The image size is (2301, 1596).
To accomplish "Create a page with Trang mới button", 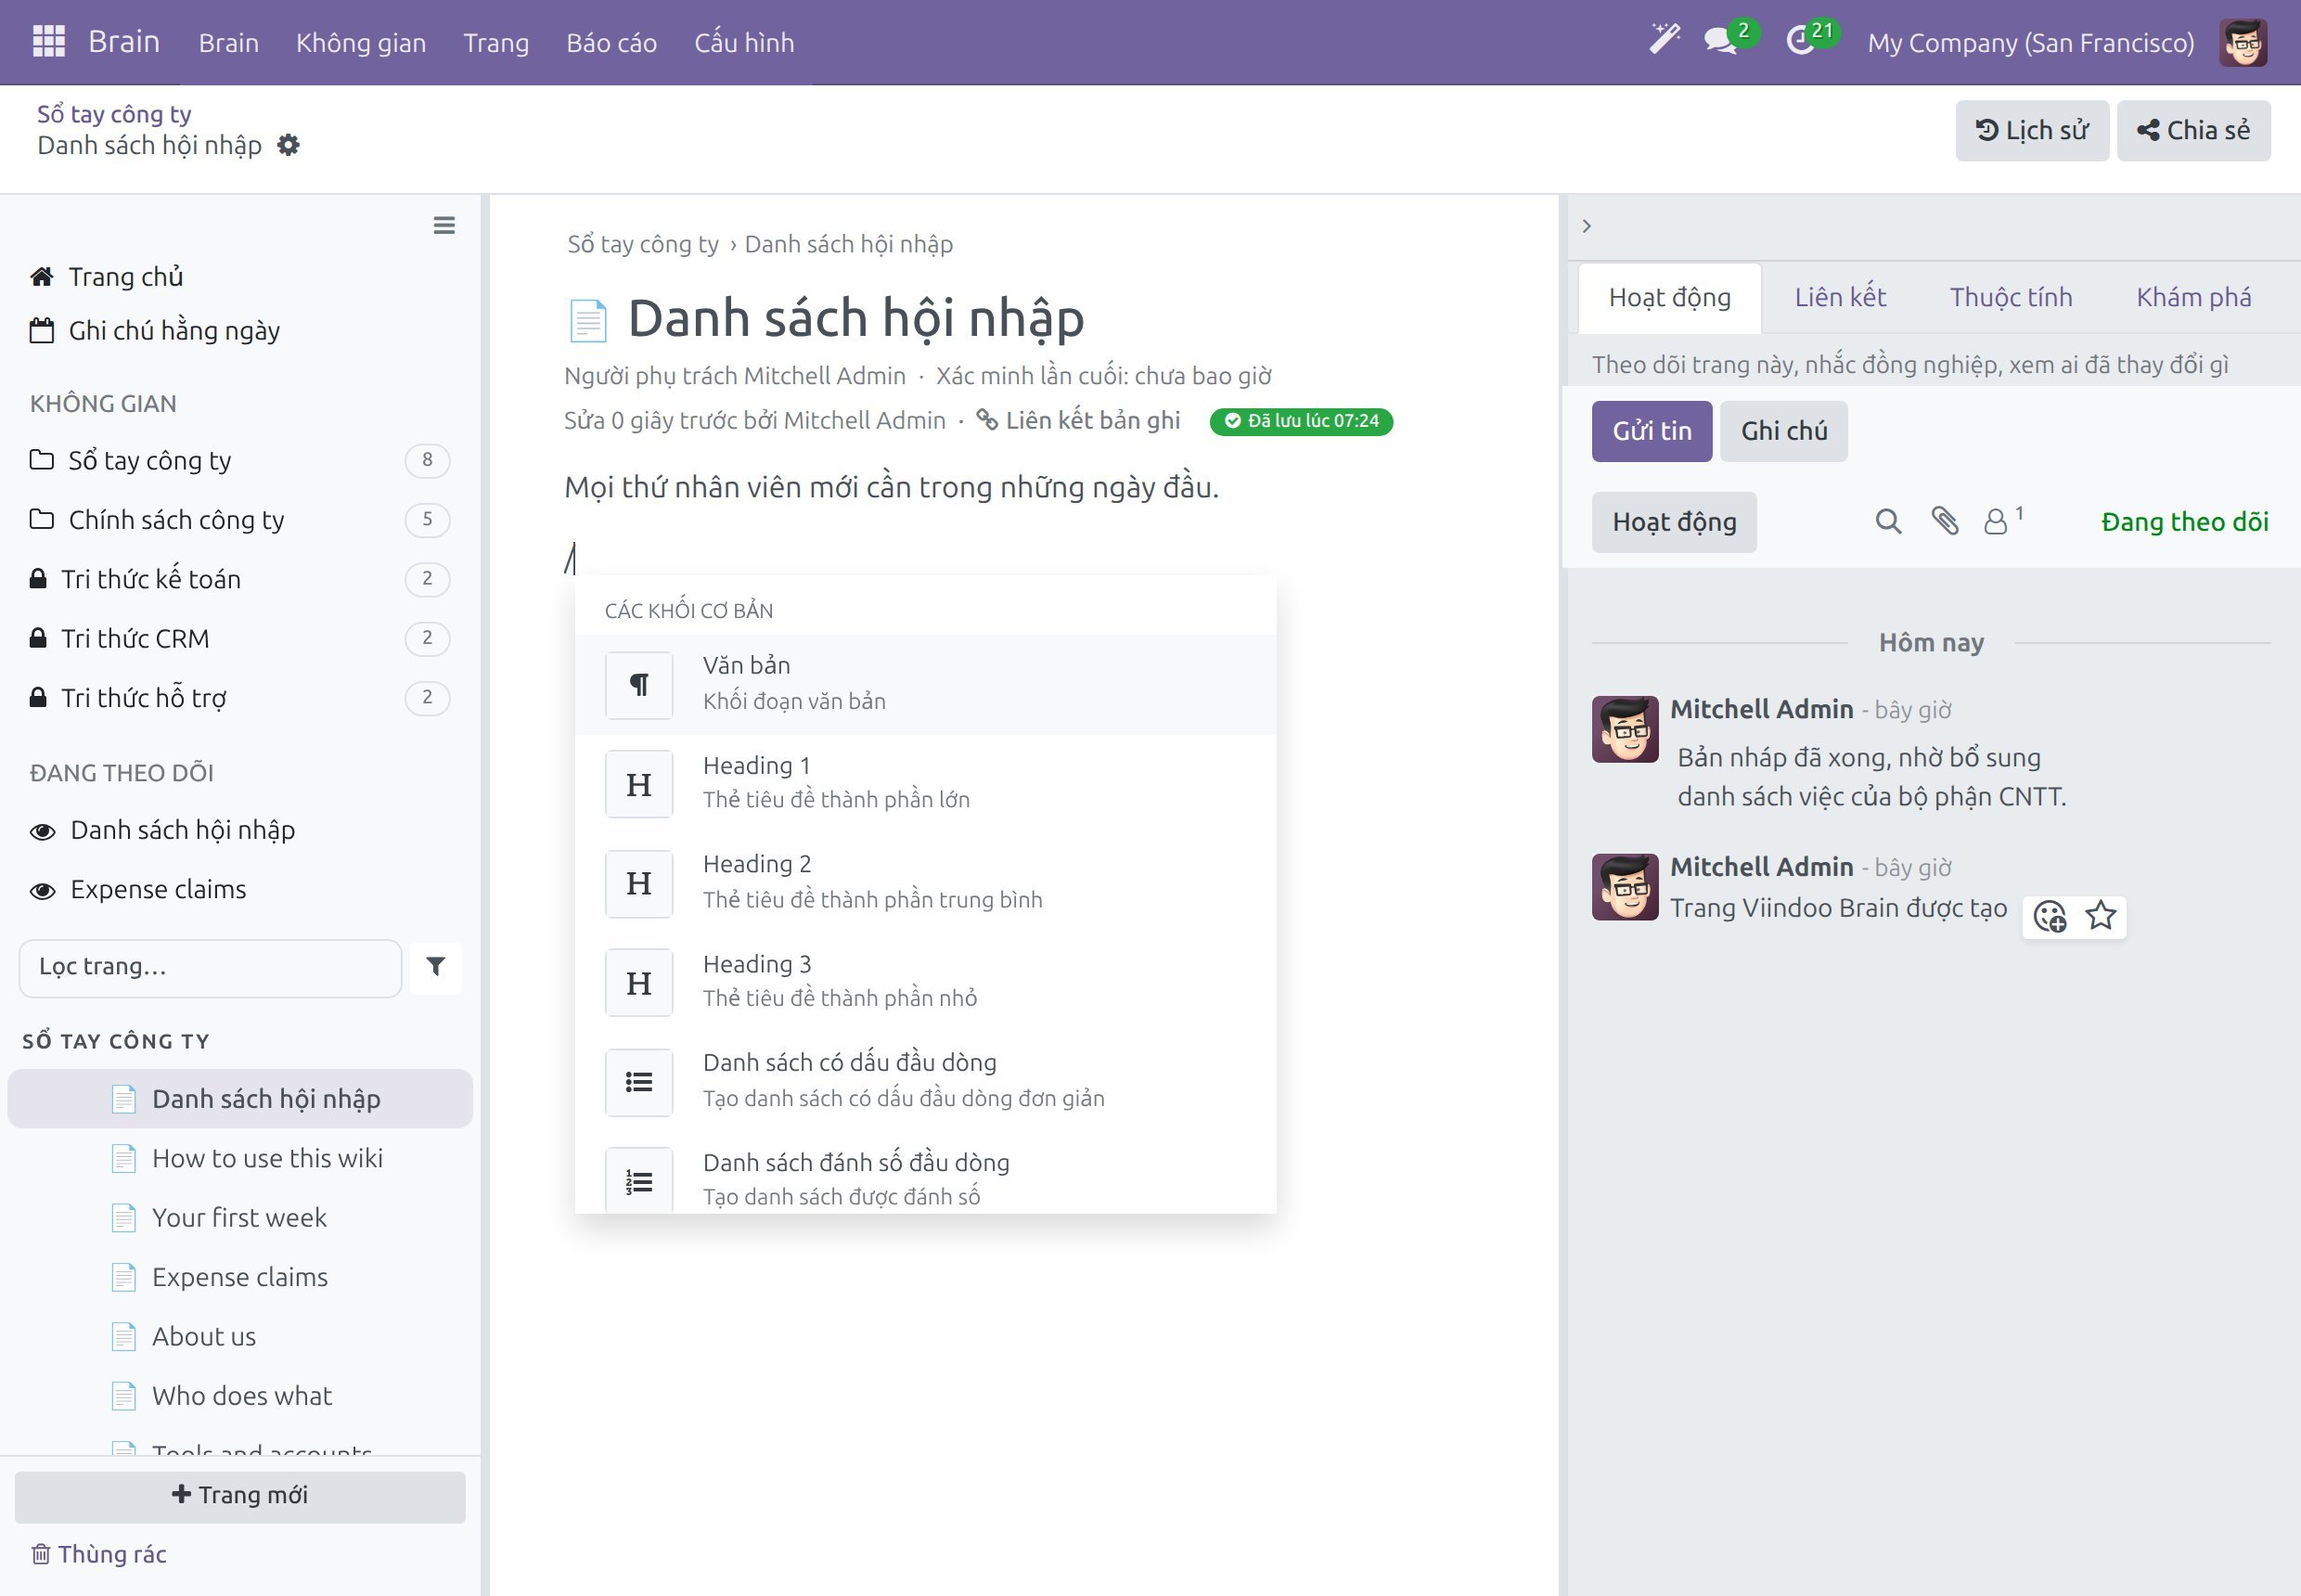I will (240, 1495).
